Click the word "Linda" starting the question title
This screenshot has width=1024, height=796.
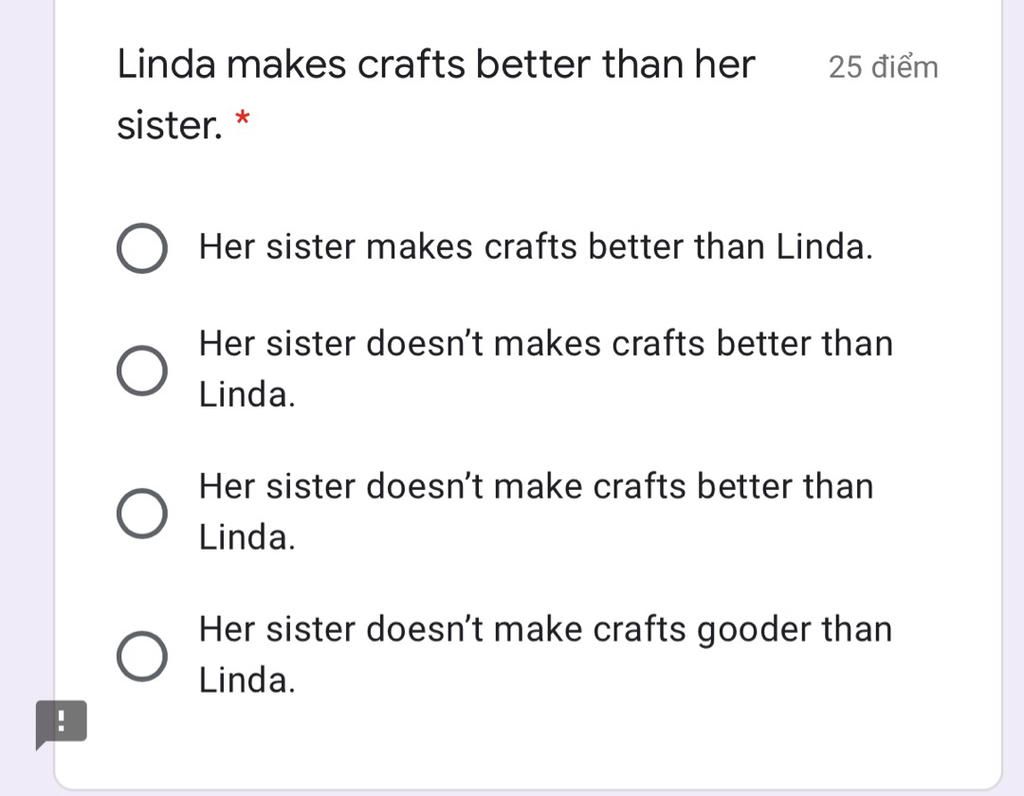pyautogui.click(x=166, y=66)
